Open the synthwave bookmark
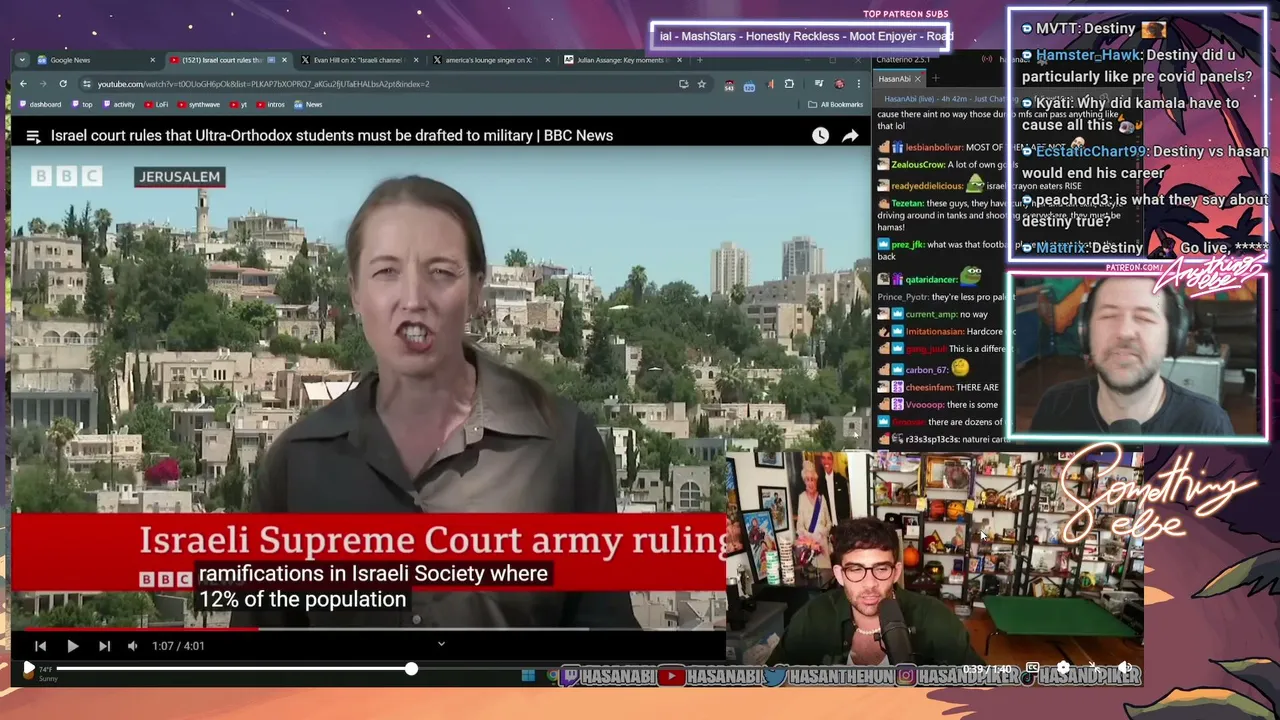The width and height of the screenshot is (1280, 720). (199, 104)
